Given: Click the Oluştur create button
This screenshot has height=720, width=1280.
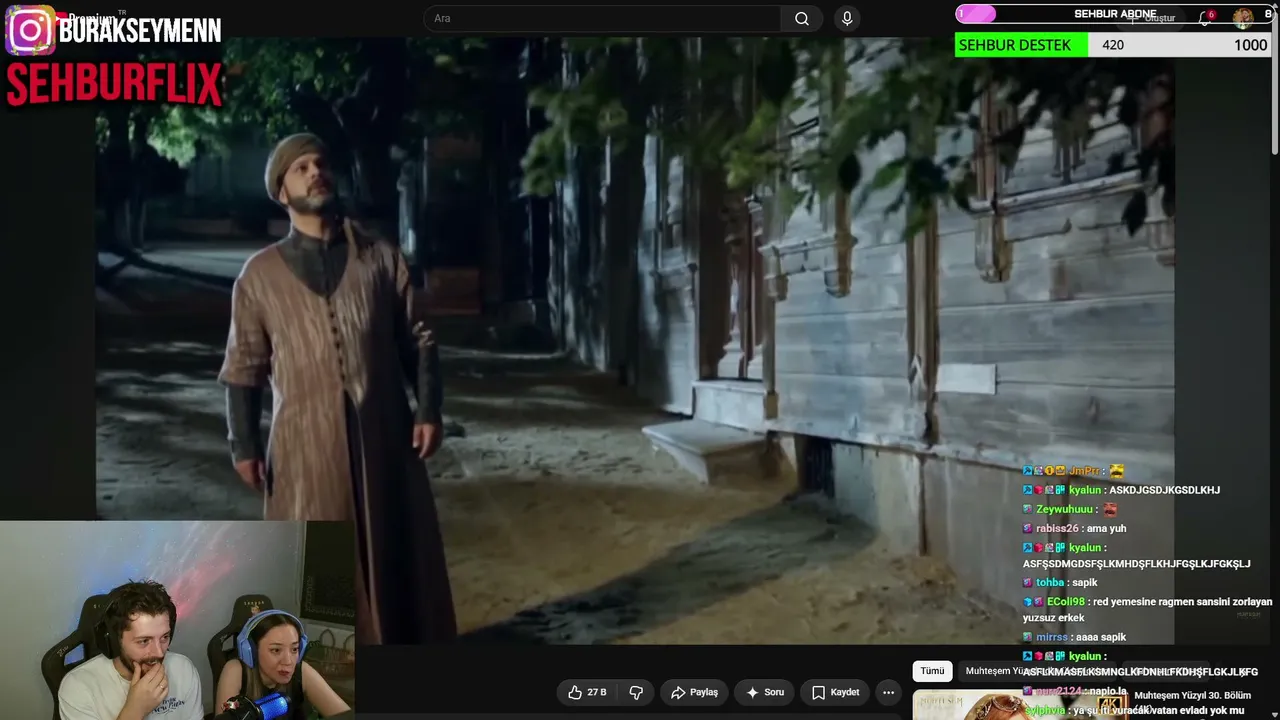Looking at the screenshot, I should 1153,18.
